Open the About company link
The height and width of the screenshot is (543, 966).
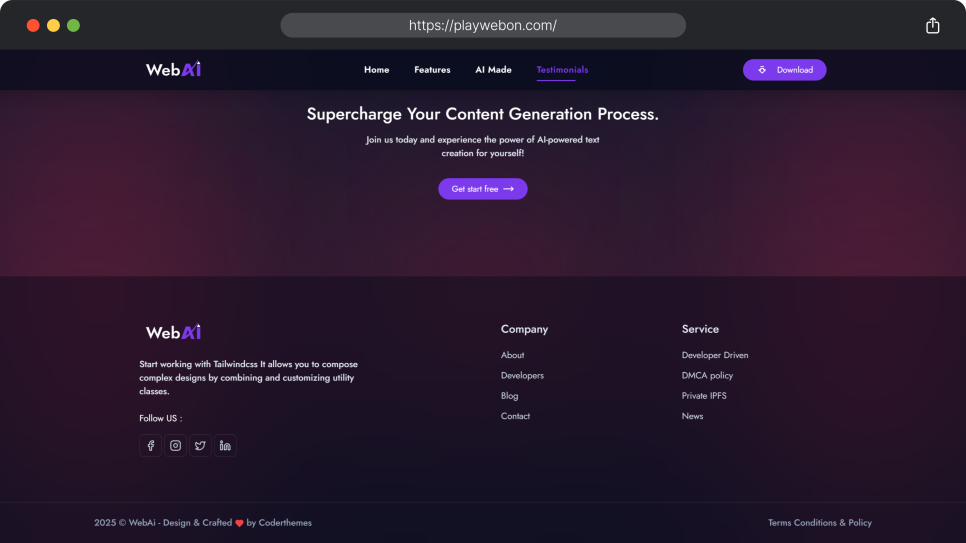[513, 355]
